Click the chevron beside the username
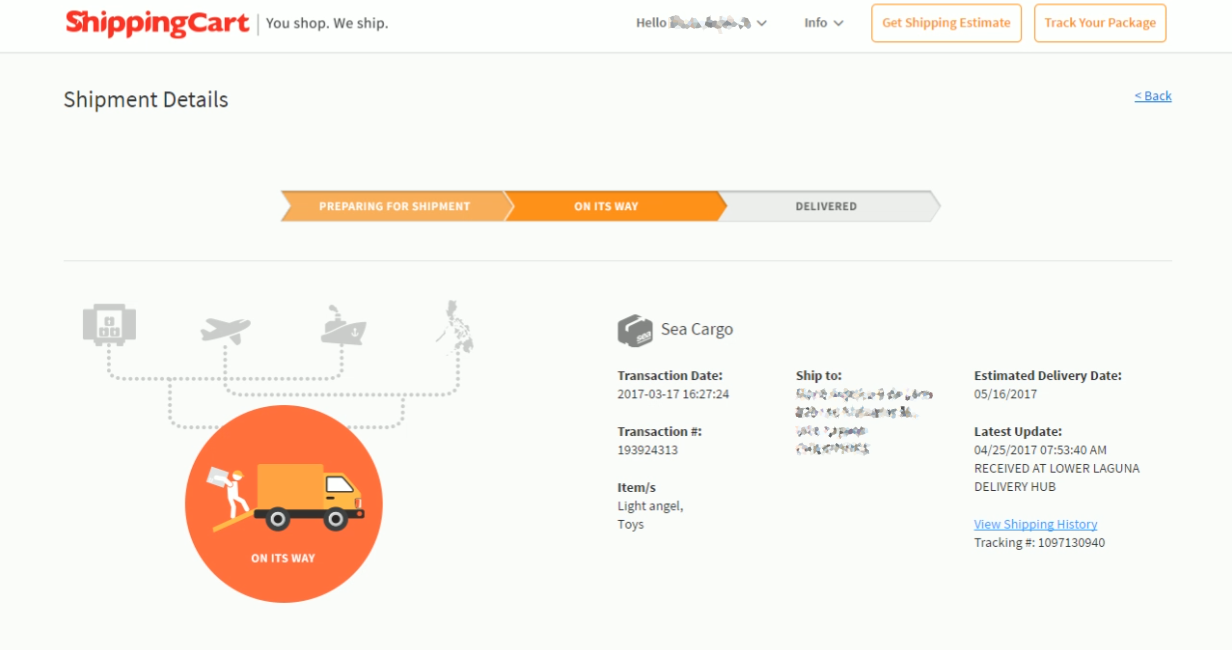Image resolution: width=1232 pixels, height=650 pixels. pos(762,23)
